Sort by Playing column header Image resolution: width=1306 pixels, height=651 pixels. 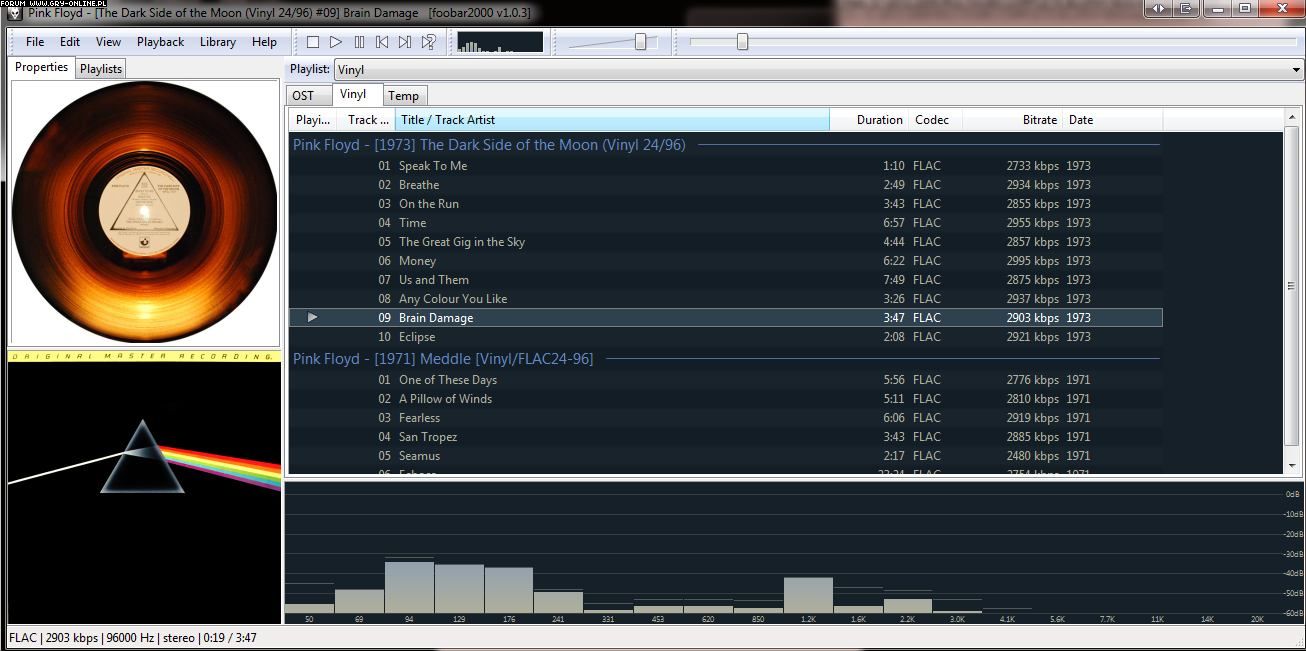[313, 120]
